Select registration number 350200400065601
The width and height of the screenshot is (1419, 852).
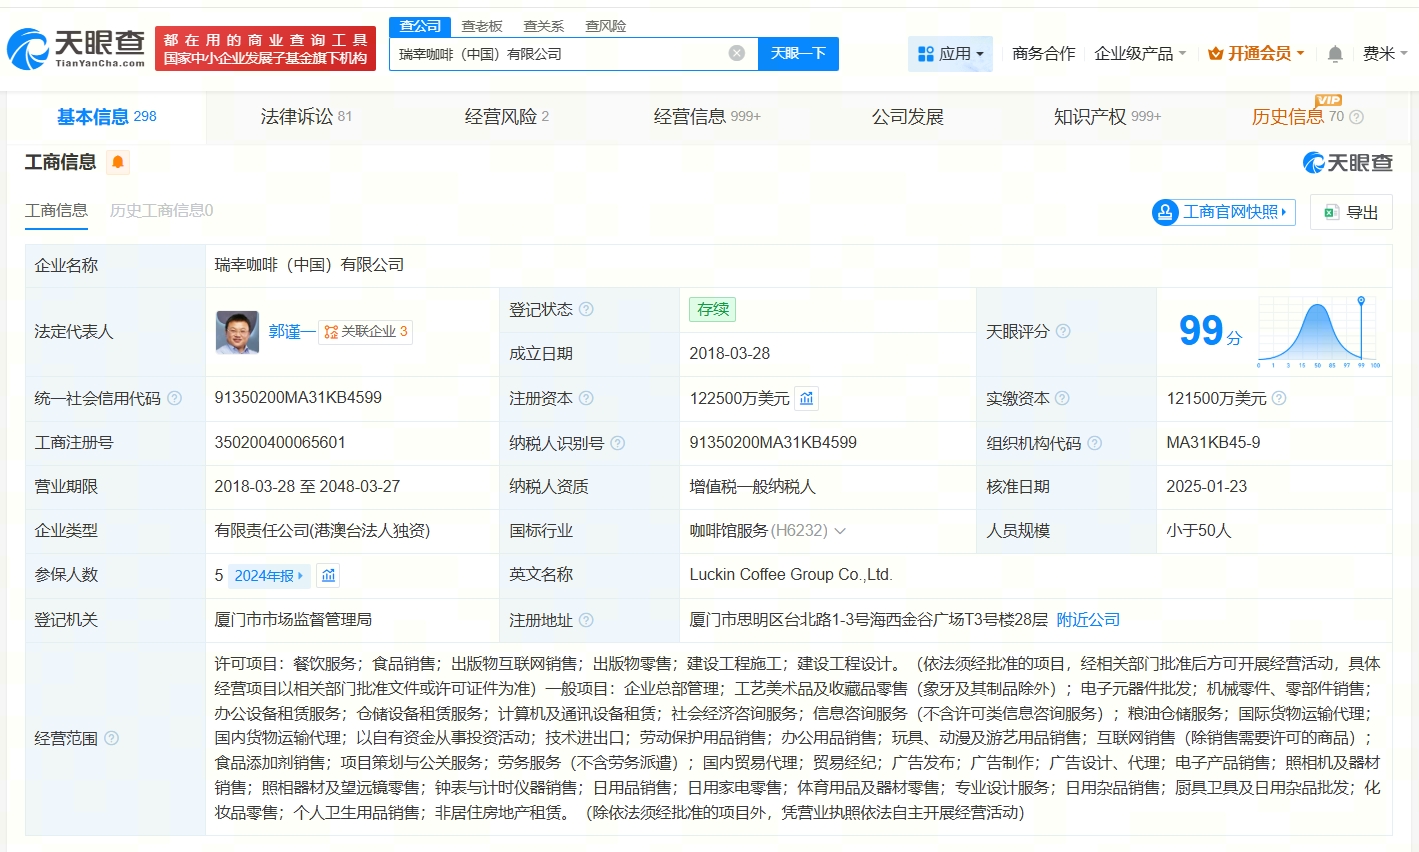click(x=280, y=443)
